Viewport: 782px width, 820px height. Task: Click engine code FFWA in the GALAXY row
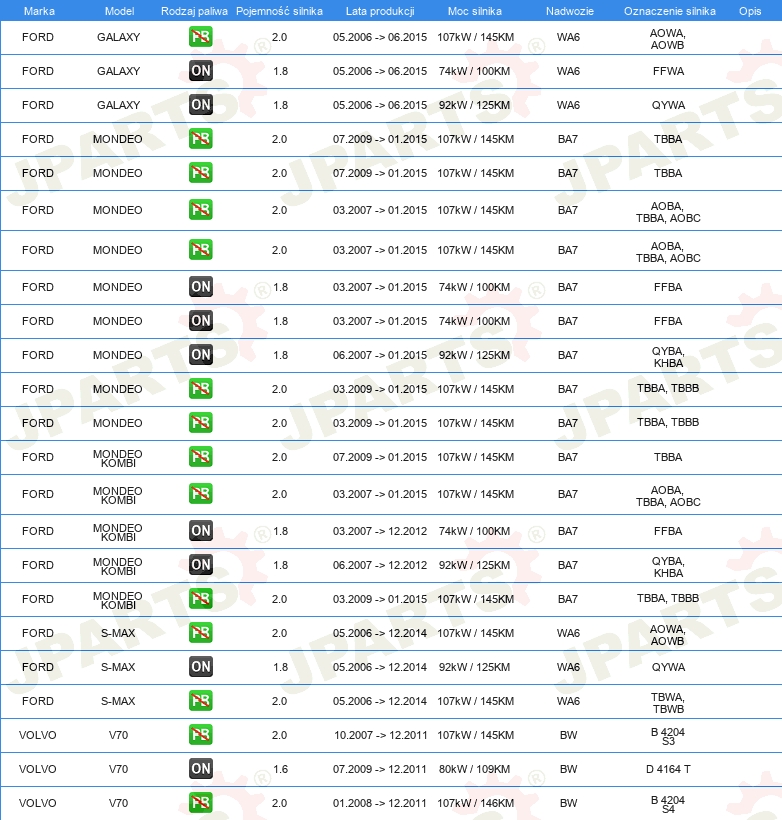point(668,71)
